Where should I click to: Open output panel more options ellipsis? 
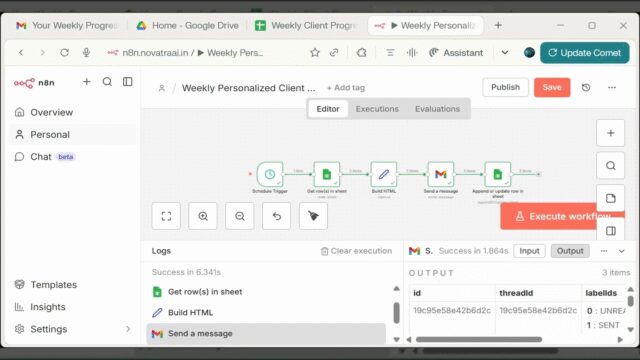coord(604,251)
